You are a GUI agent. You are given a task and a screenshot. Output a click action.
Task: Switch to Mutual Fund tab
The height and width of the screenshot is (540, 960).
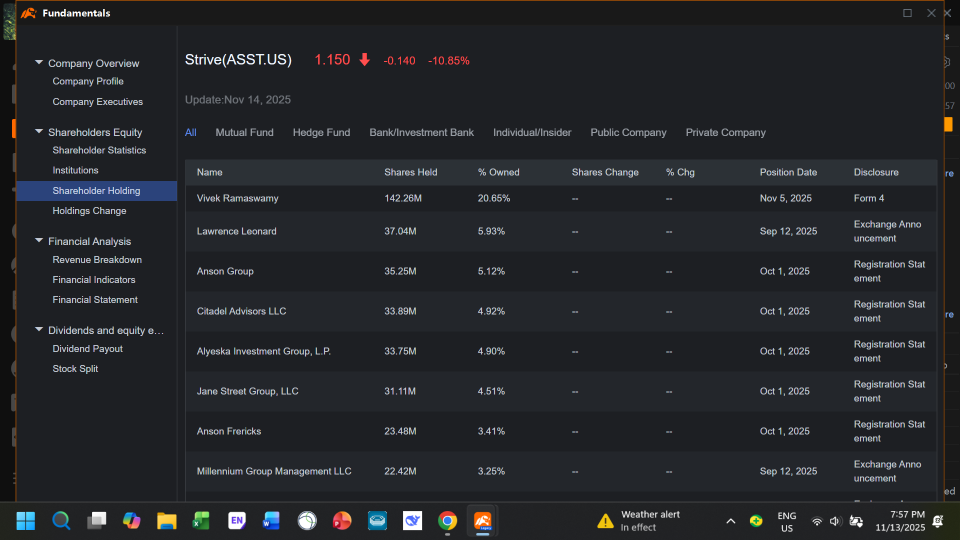(x=244, y=132)
